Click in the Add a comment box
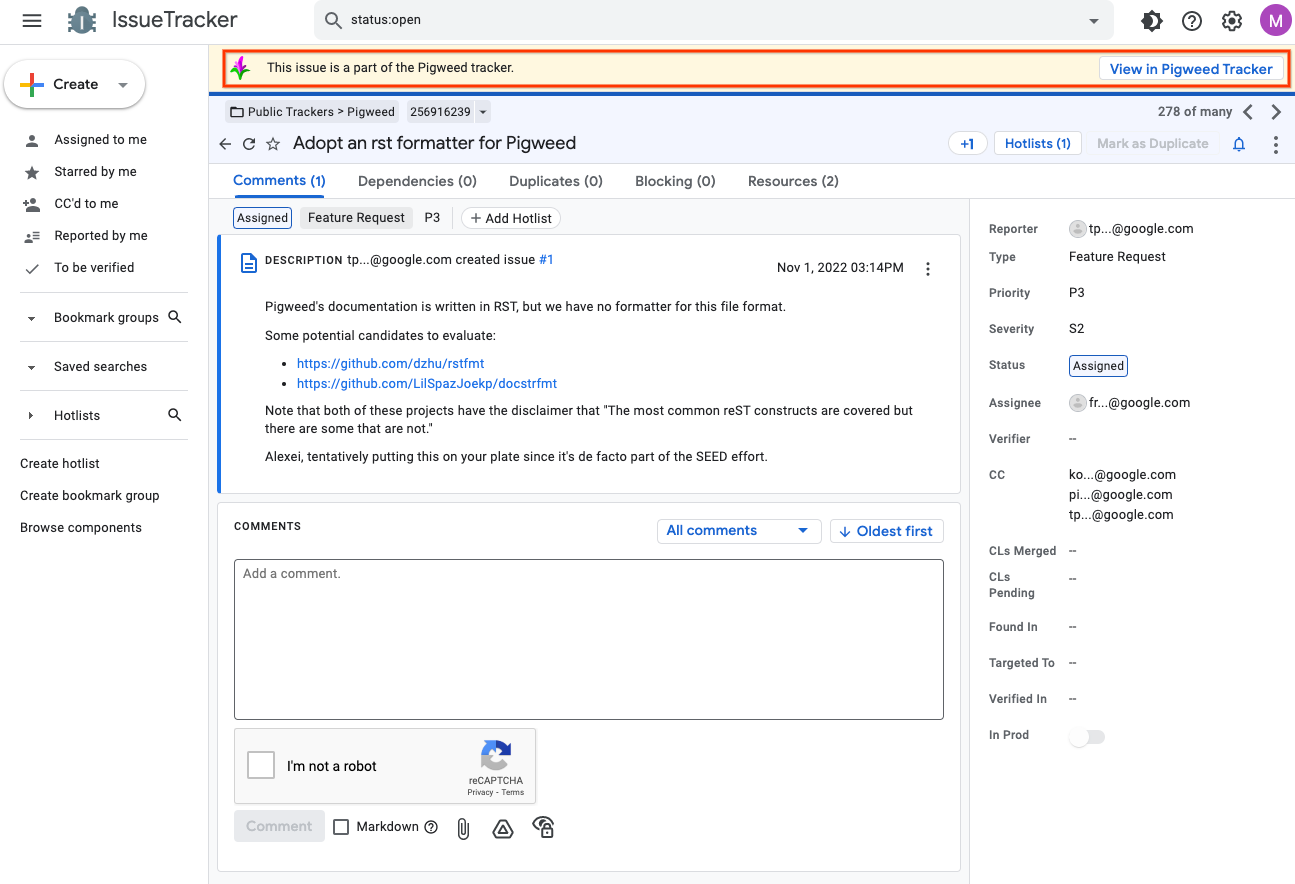The width and height of the screenshot is (1295, 884). coord(588,638)
